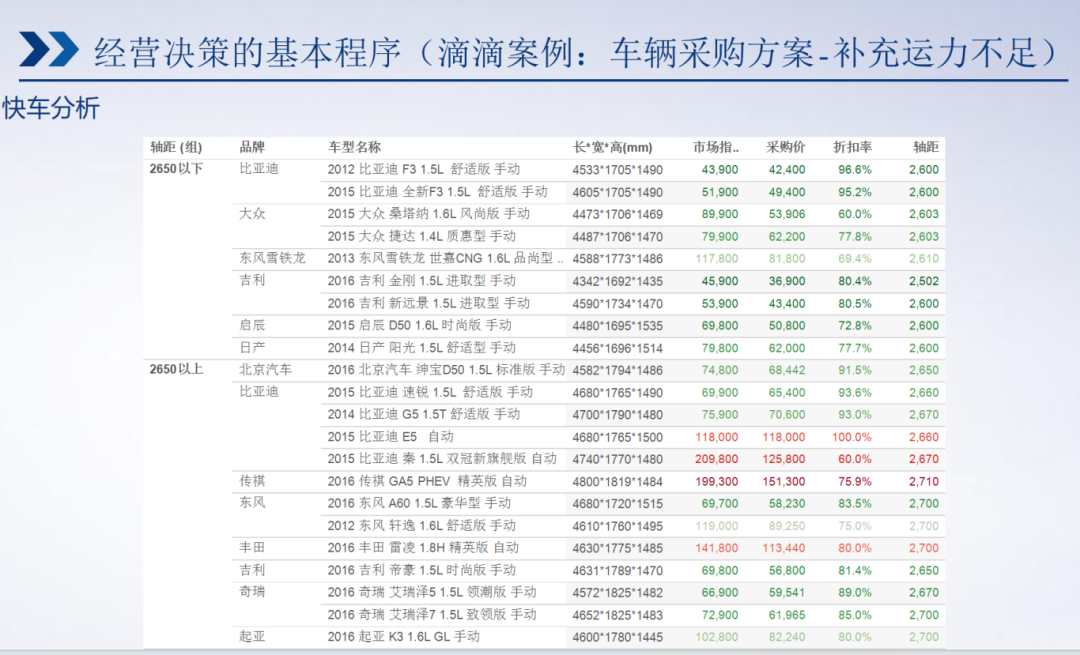1080x655 pixels.
Task: Click discount rate '96.6%'
Action: tap(855, 170)
